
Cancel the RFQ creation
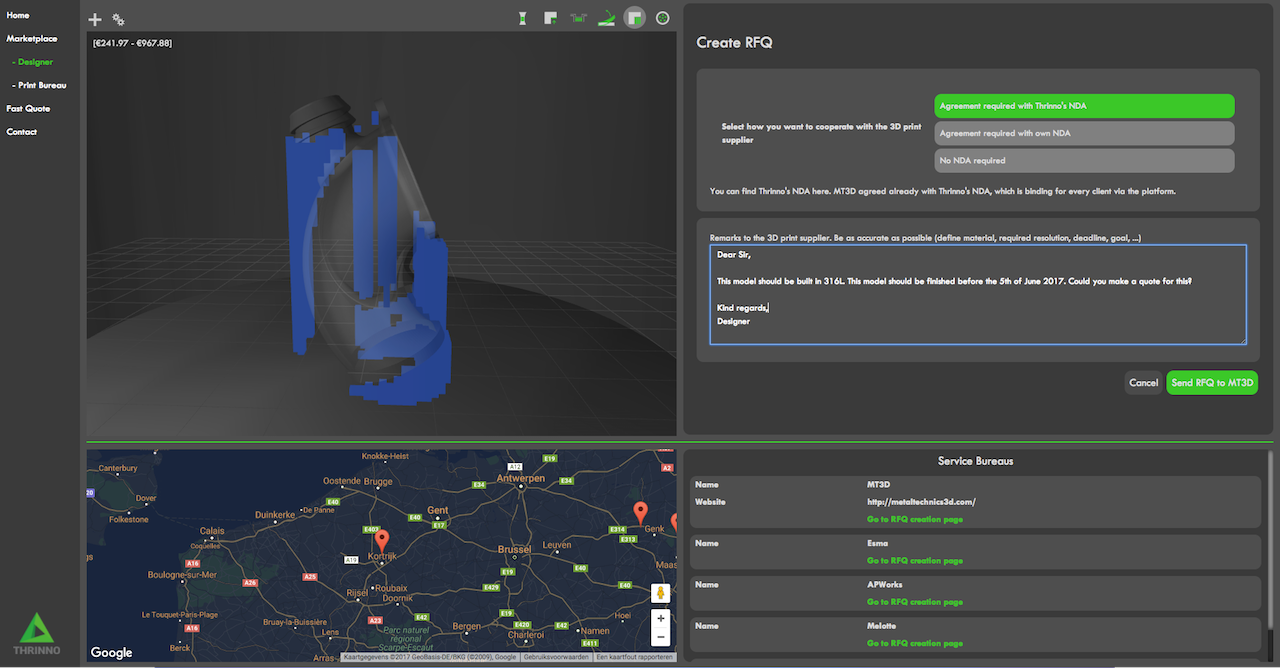click(1143, 383)
